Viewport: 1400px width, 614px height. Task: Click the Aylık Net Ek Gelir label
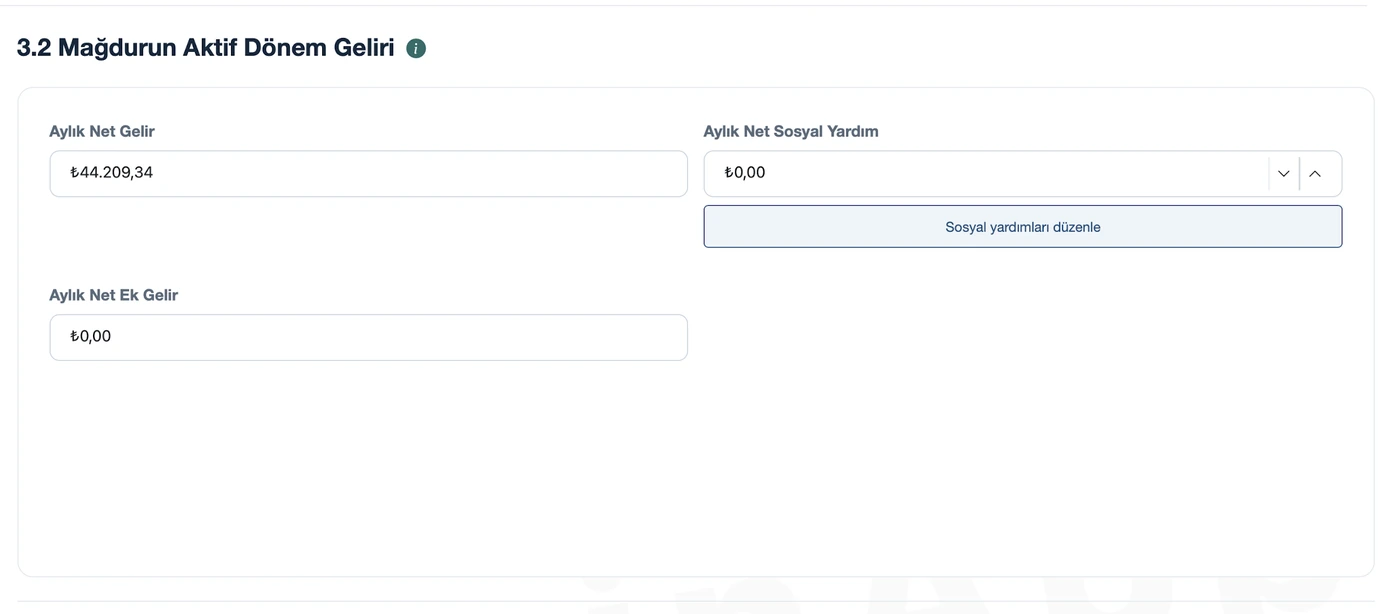pos(114,295)
